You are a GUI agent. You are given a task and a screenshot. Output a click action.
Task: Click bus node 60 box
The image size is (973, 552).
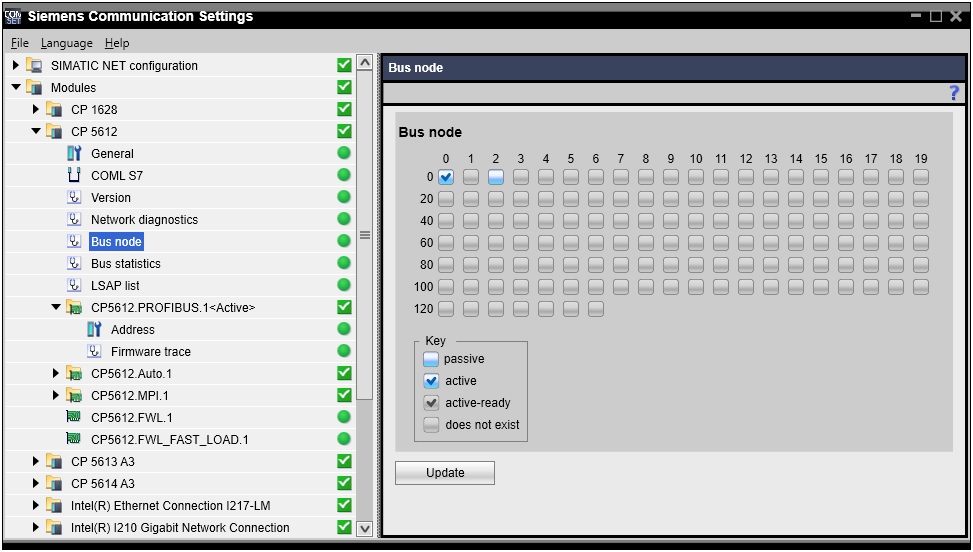coord(446,243)
